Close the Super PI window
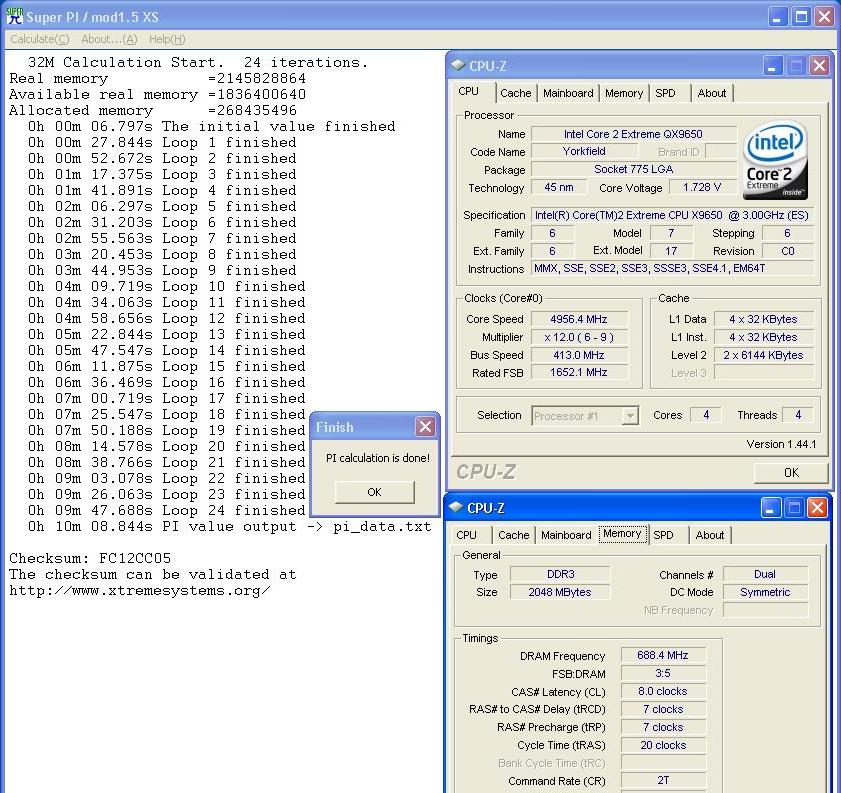Screen dimensions: 841x793 point(824,17)
